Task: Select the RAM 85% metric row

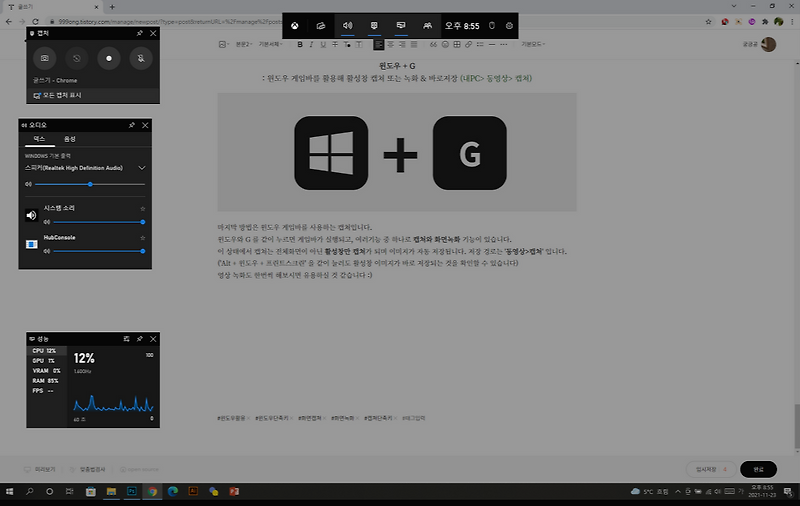Action: 47,381
